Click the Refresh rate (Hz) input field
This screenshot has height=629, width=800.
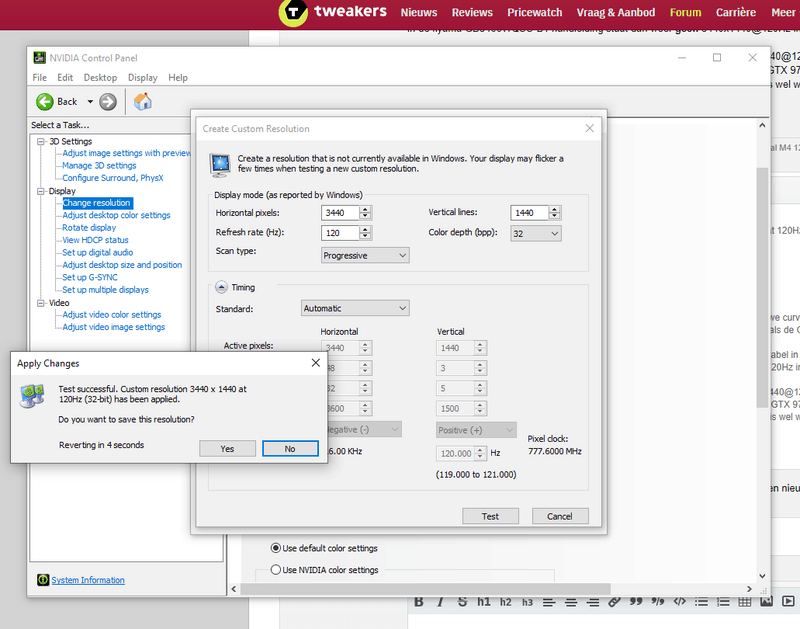(340, 233)
